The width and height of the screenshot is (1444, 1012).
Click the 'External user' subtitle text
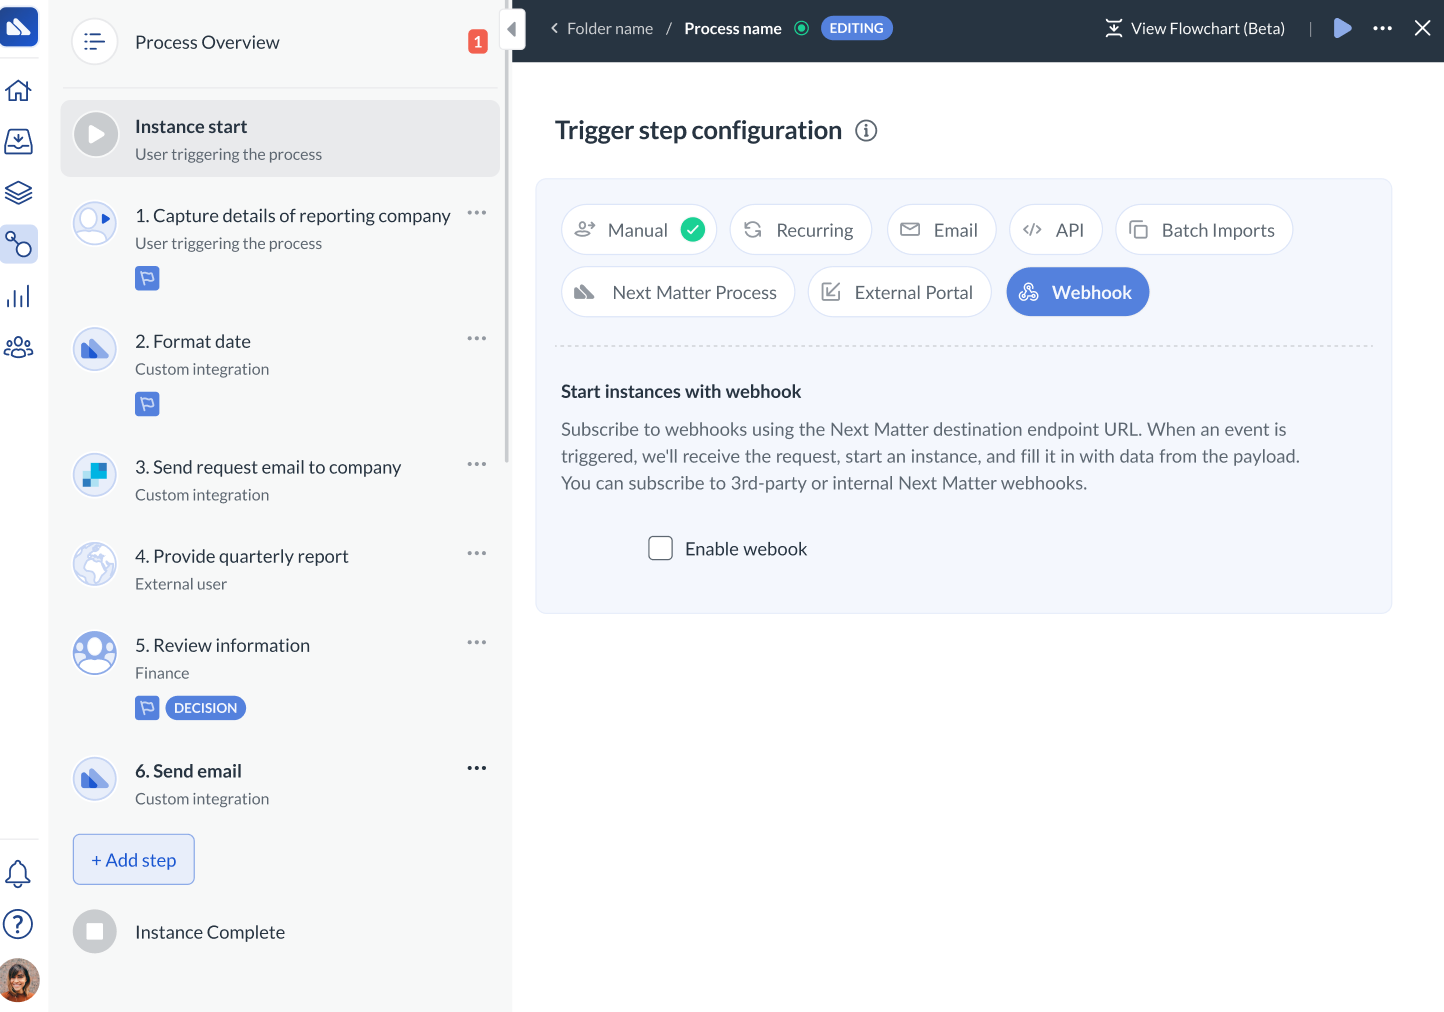[181, 584]
